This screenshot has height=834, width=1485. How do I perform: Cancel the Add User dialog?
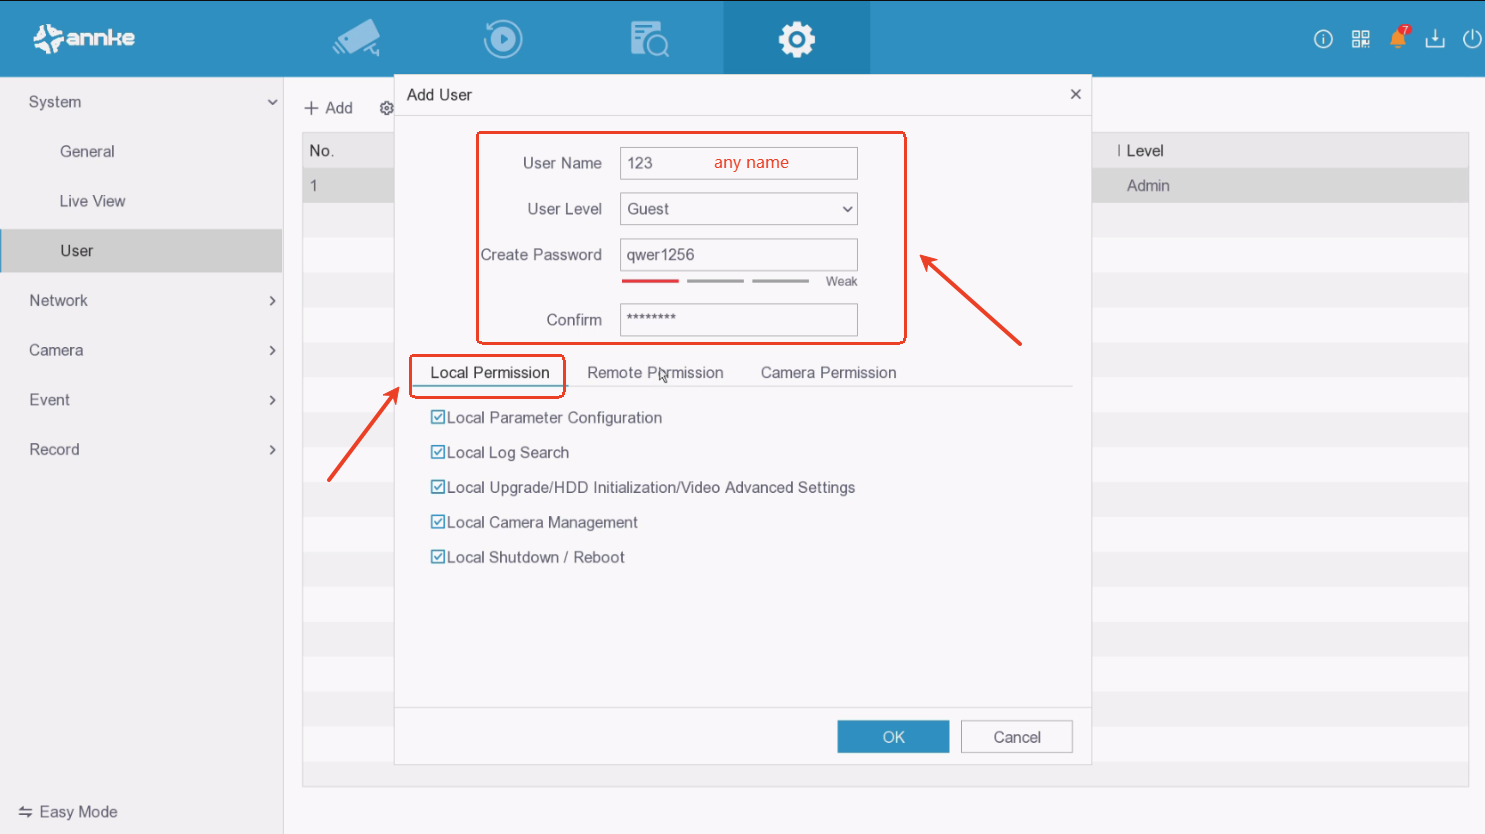pyautogui.click(x=1016, y=737)
